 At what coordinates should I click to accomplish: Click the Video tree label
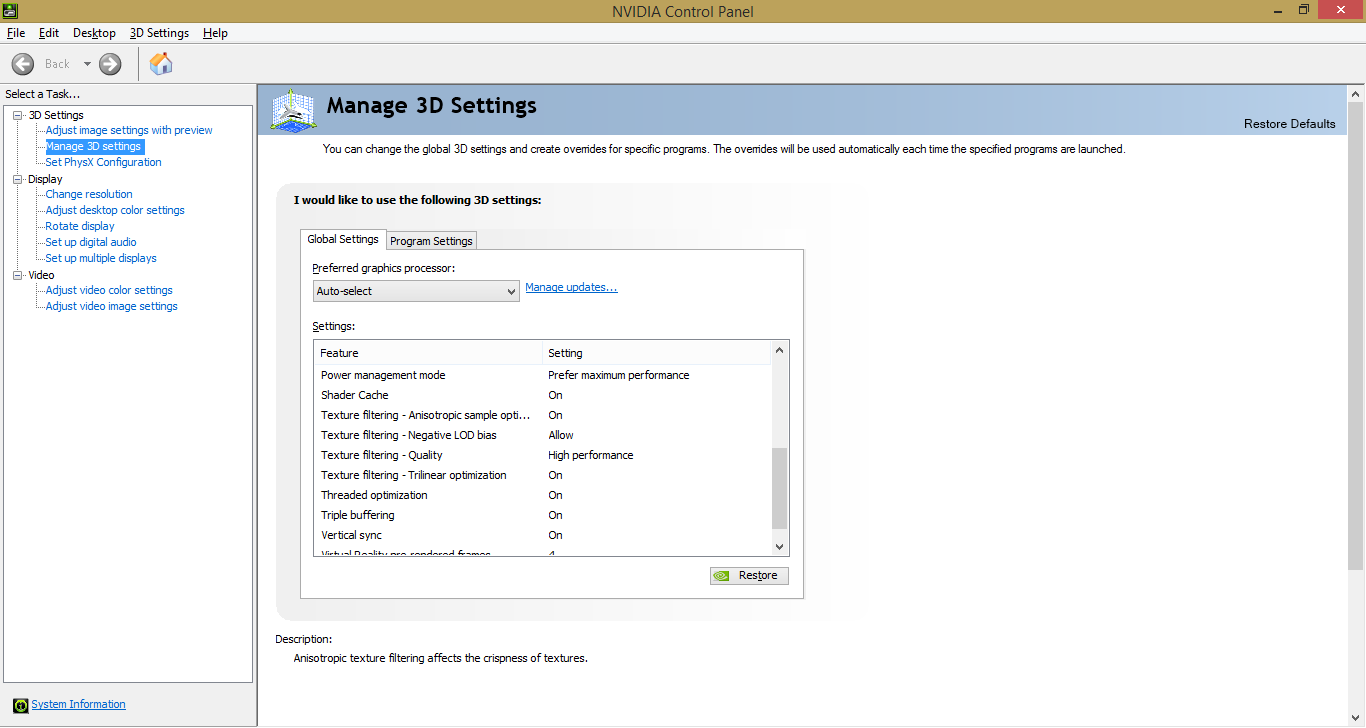click(x=41, y=275)
